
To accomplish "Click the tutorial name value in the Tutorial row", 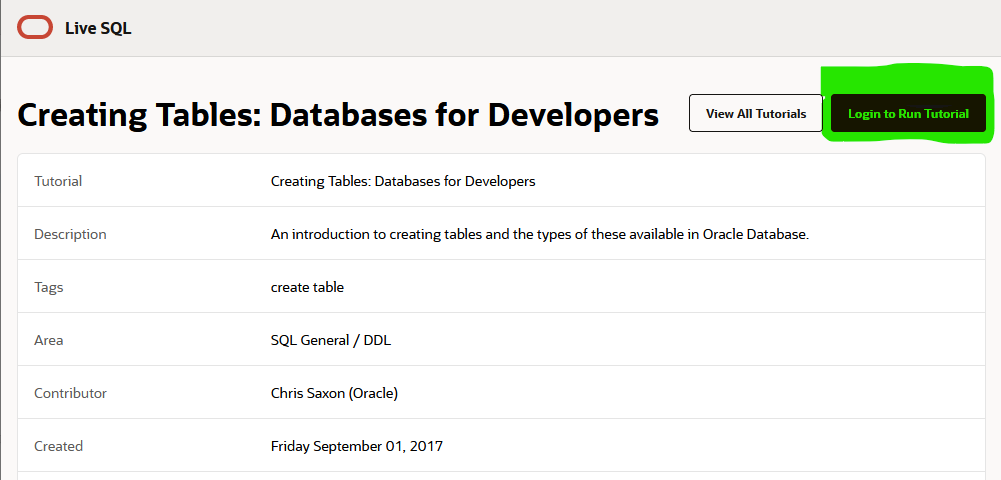I will pyautogui.click(x=403, y=181).
